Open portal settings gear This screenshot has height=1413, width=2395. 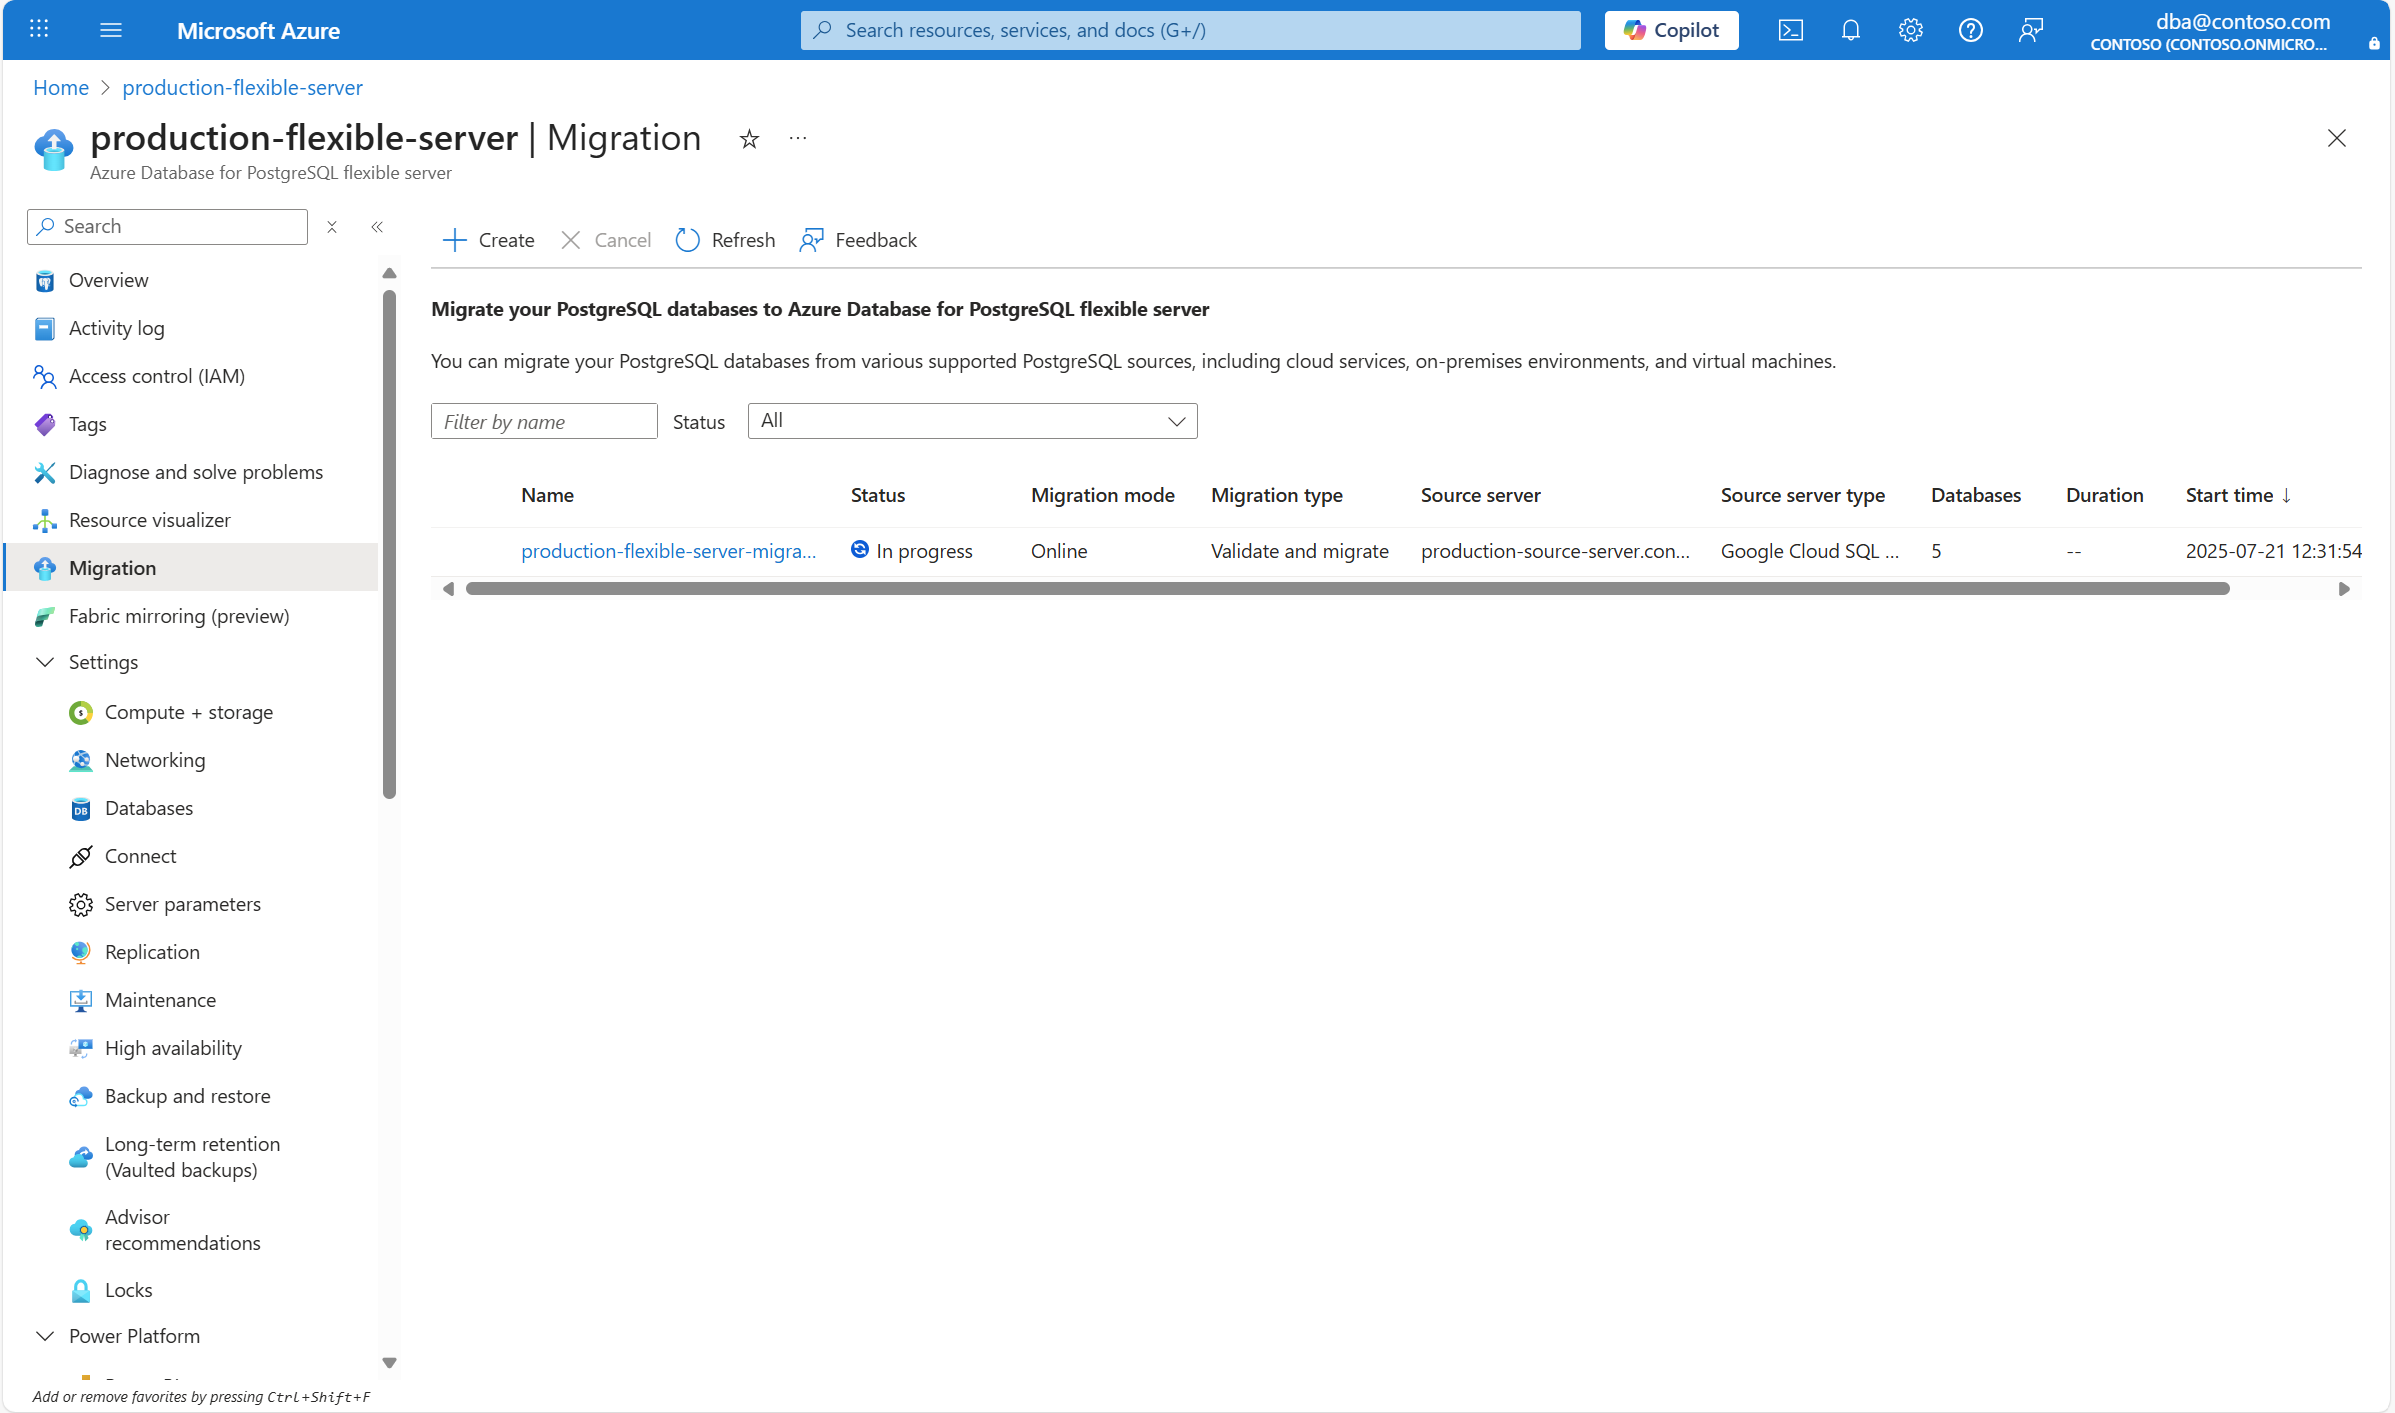coord(1910,30)
